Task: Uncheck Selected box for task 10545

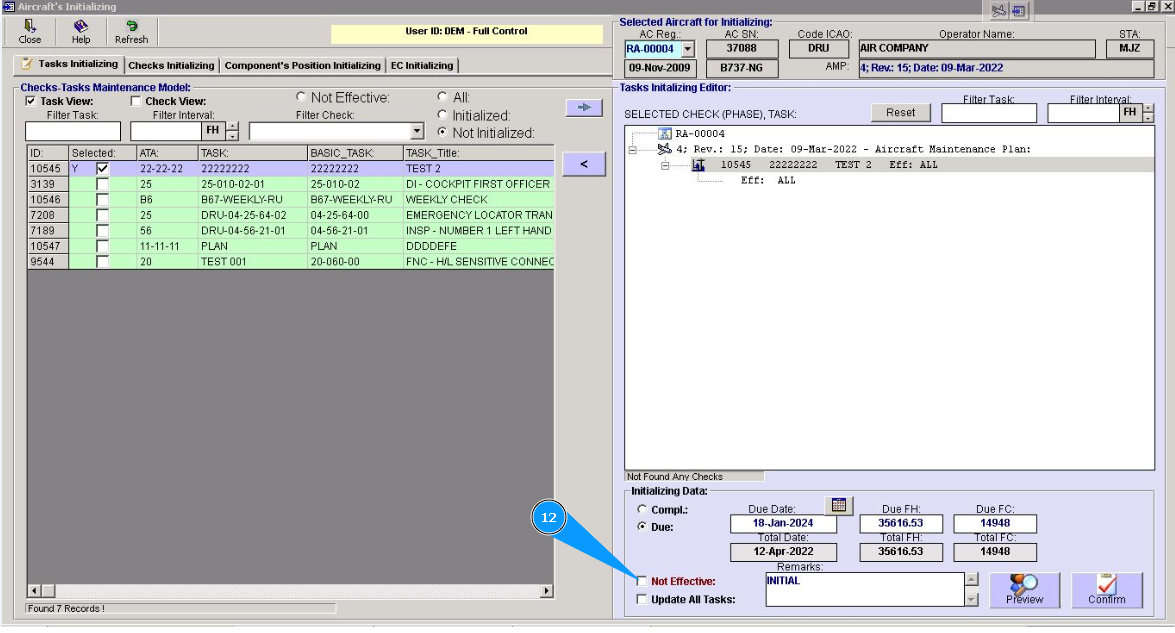Action: point(103,169)
